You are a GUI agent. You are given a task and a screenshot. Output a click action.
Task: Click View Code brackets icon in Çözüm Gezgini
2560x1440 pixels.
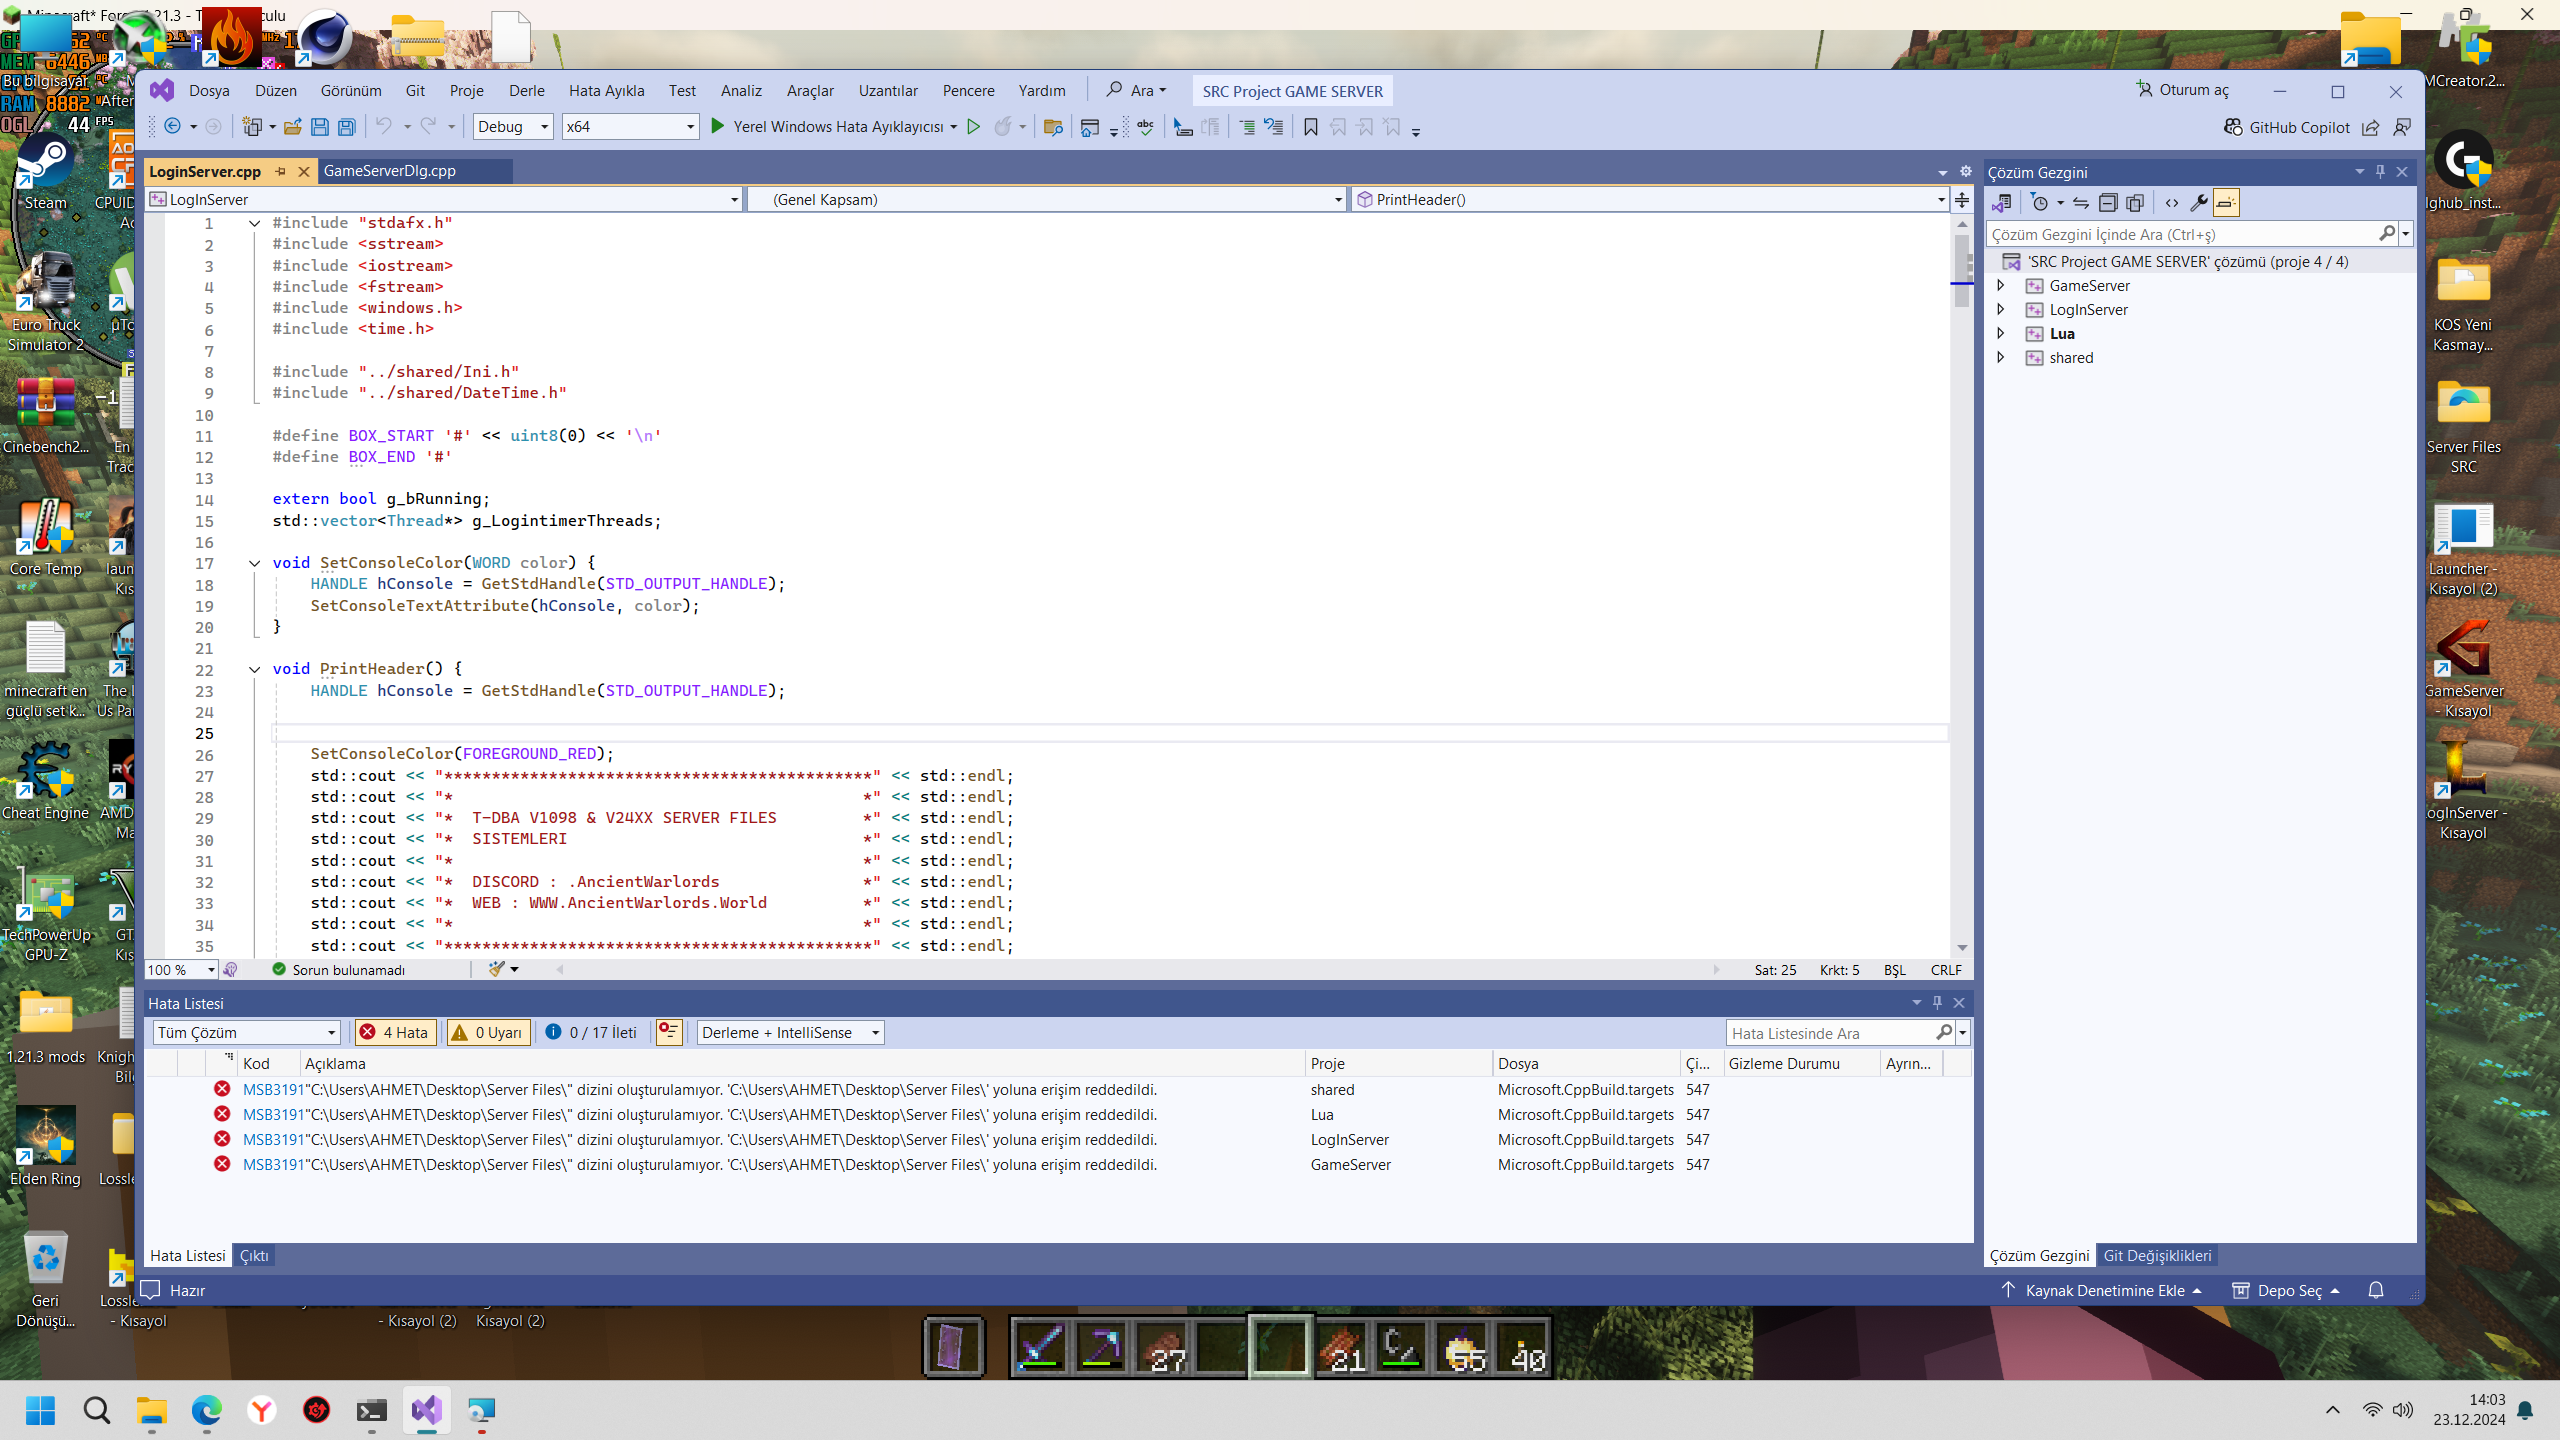point(2172,203)
